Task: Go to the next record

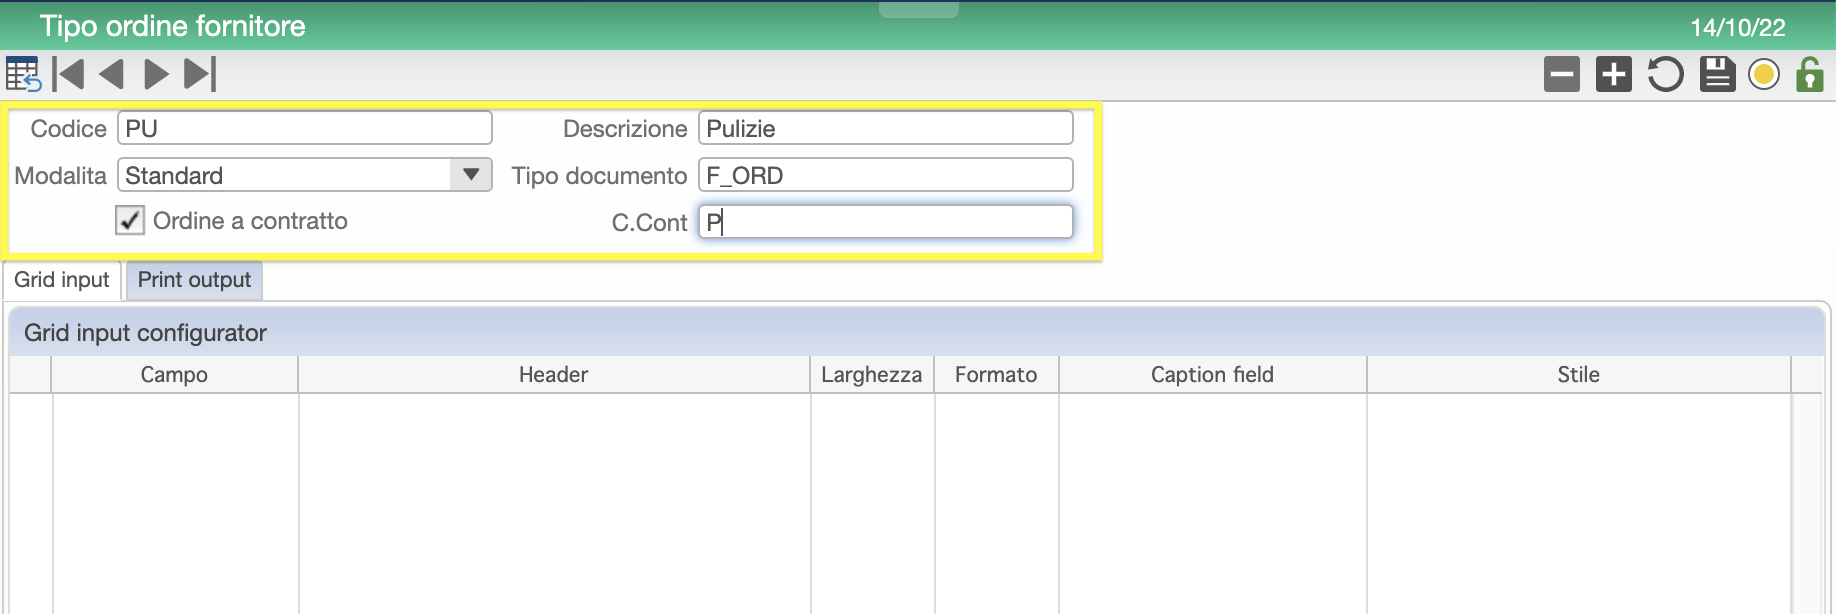Action: click(x=156, y=74)
